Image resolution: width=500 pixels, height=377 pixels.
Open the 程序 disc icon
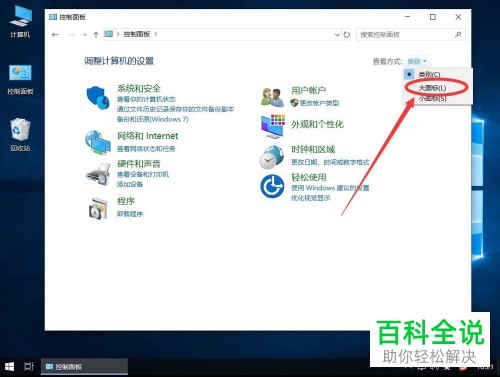pyautogui.click(x=98, y=208)
